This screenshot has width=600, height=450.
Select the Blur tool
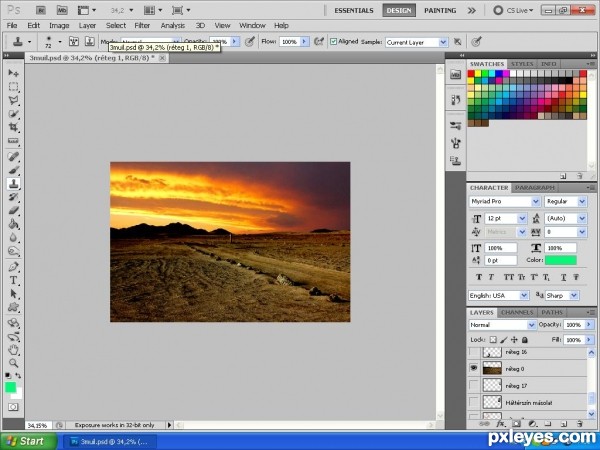click(x=13, y=238)
